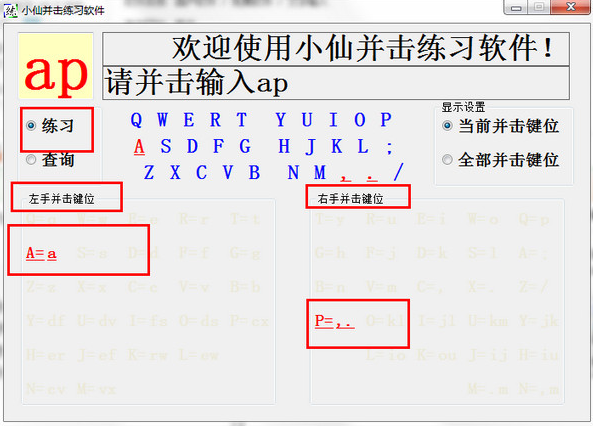Click the M key letter
593x426 pixels.
[x=320, y=173]
